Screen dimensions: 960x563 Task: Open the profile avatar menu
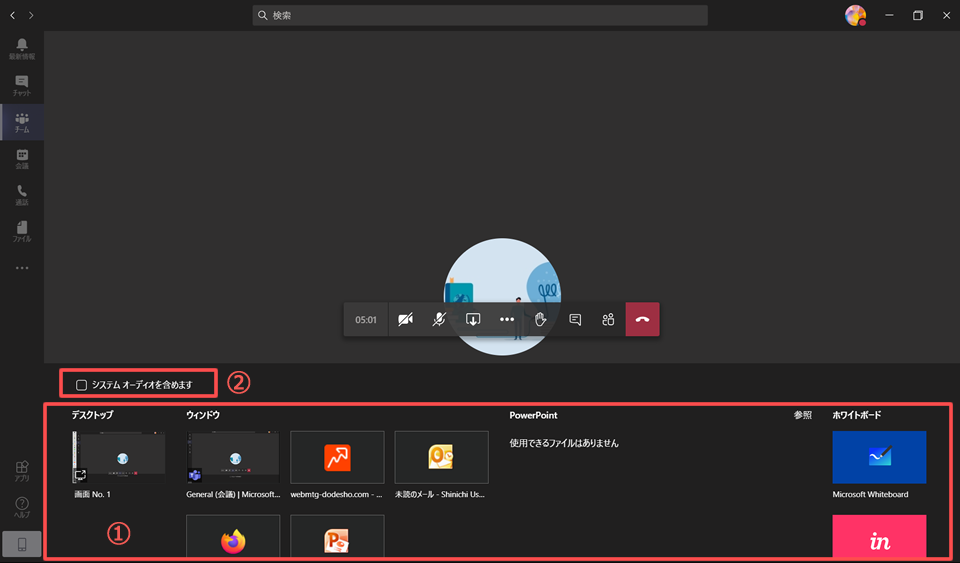coord(855,15)
